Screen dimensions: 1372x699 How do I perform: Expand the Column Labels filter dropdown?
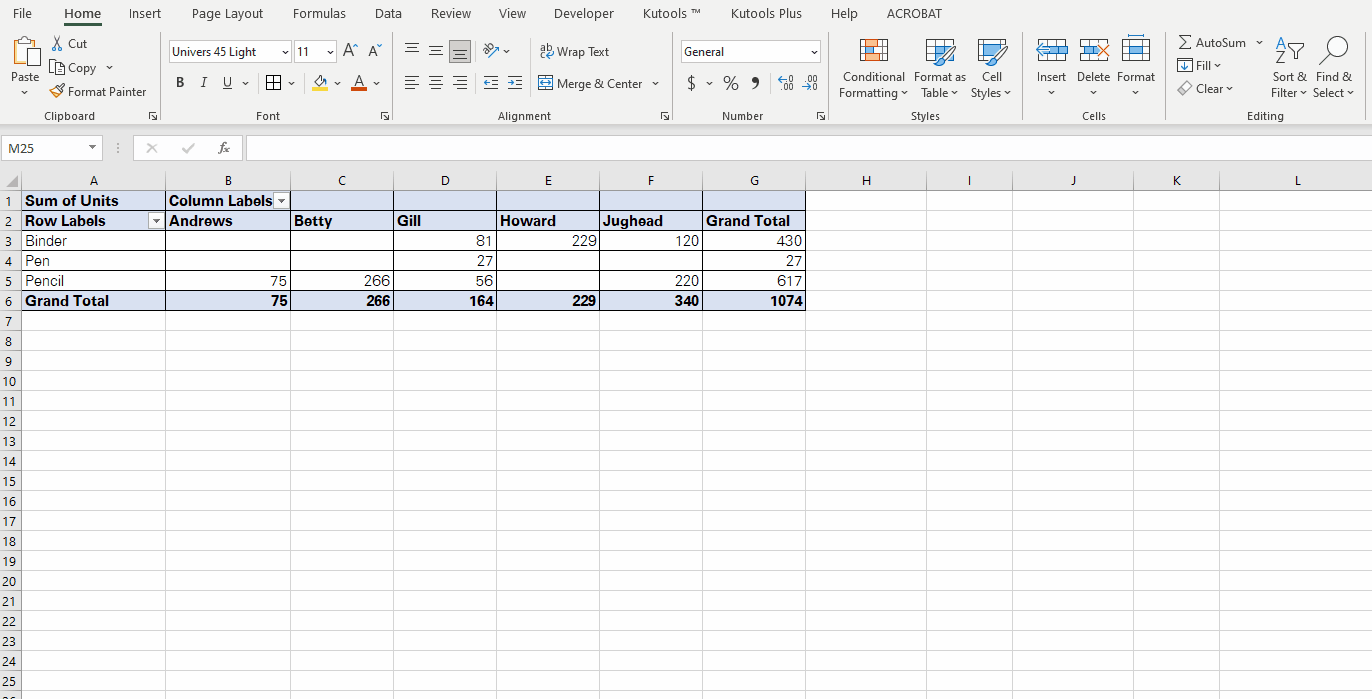tap(282, 201)
